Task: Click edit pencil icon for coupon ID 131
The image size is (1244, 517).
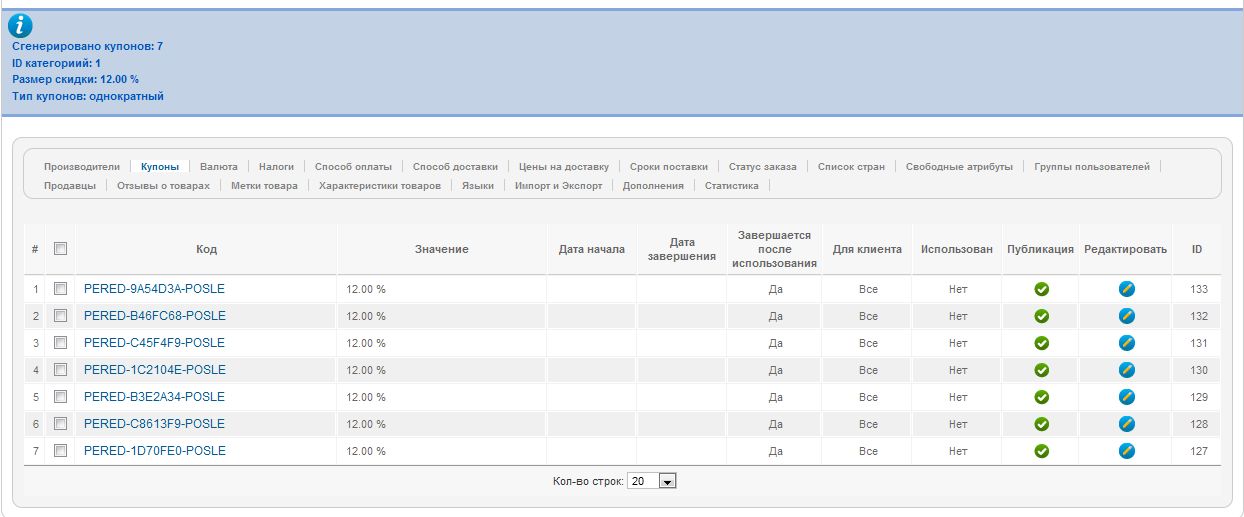Action: click(x=1126, y=343)
